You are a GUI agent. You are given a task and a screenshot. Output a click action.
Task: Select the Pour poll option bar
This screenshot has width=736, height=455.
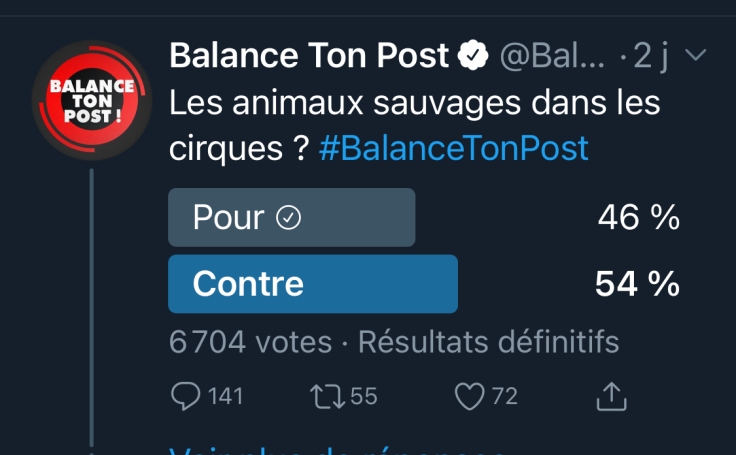point(291,217)
